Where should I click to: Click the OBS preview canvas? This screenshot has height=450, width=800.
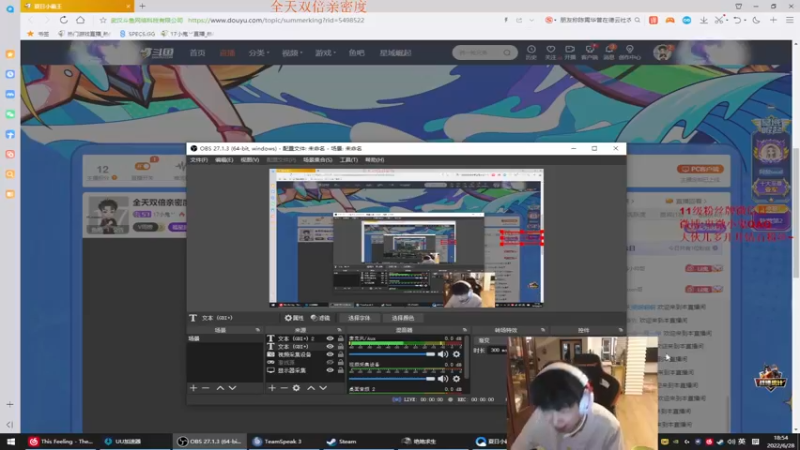(x=406, y=238)
